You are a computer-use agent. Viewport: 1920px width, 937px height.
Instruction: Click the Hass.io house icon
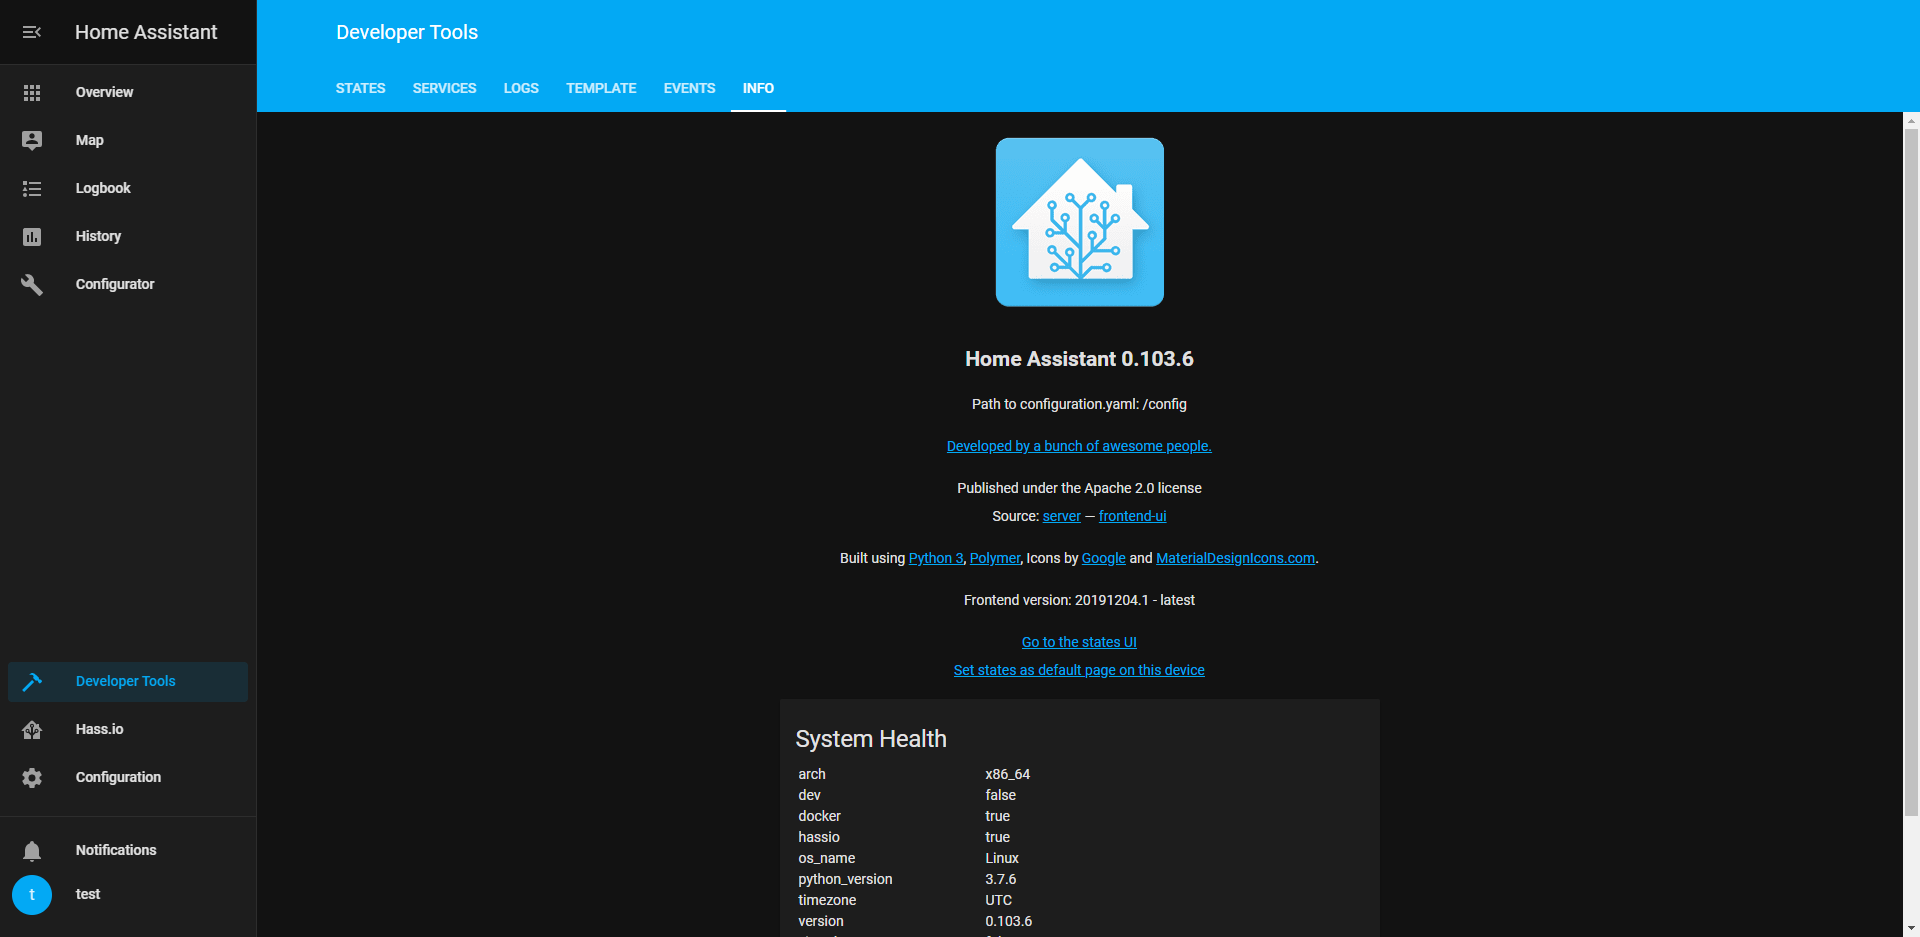click(32, 729)
